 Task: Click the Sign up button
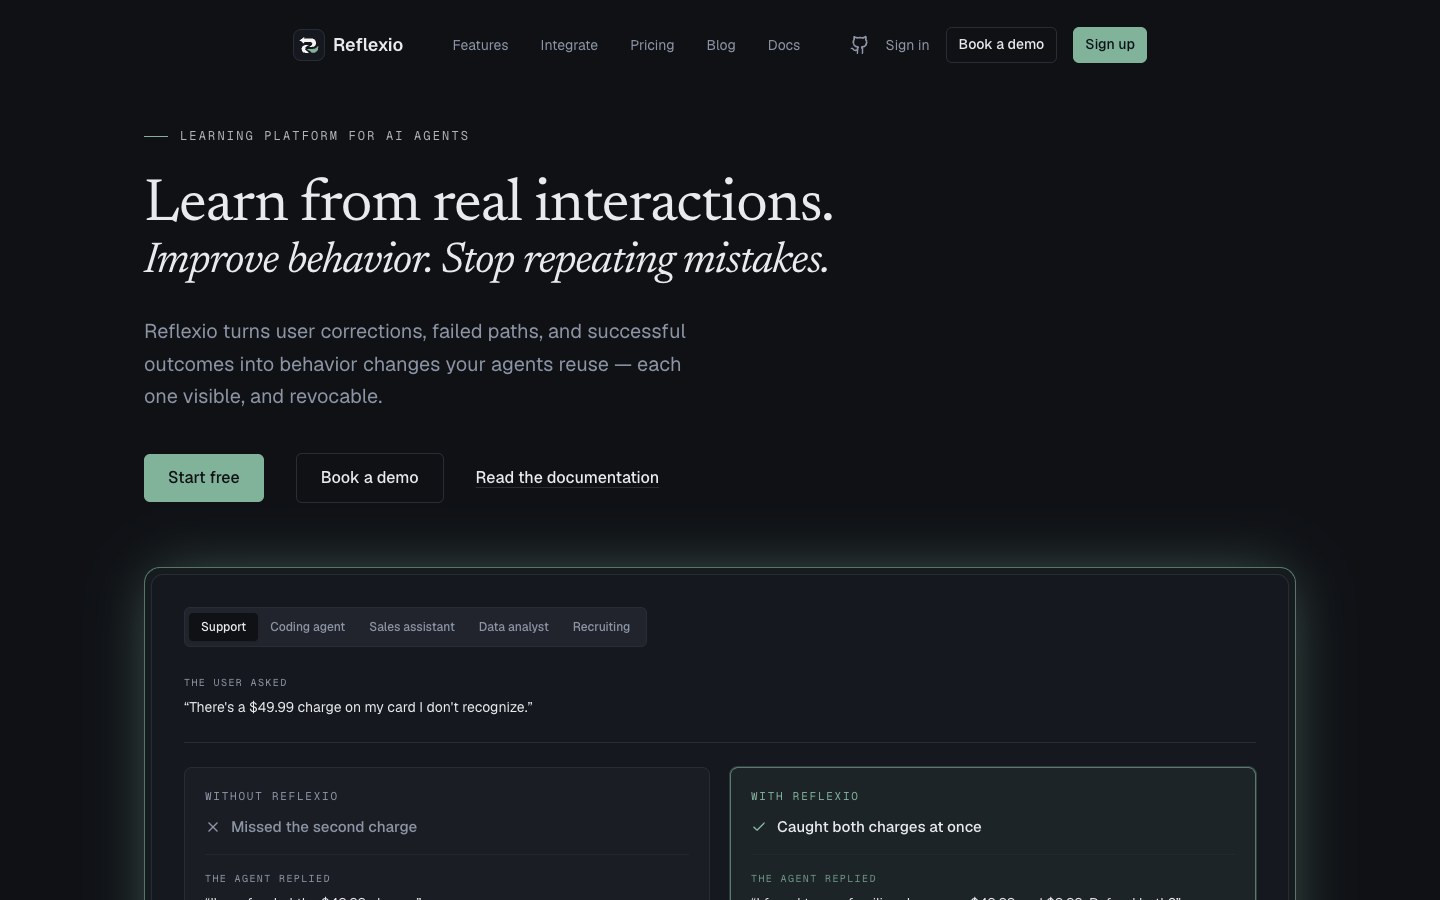click(x=1110, y=45)
